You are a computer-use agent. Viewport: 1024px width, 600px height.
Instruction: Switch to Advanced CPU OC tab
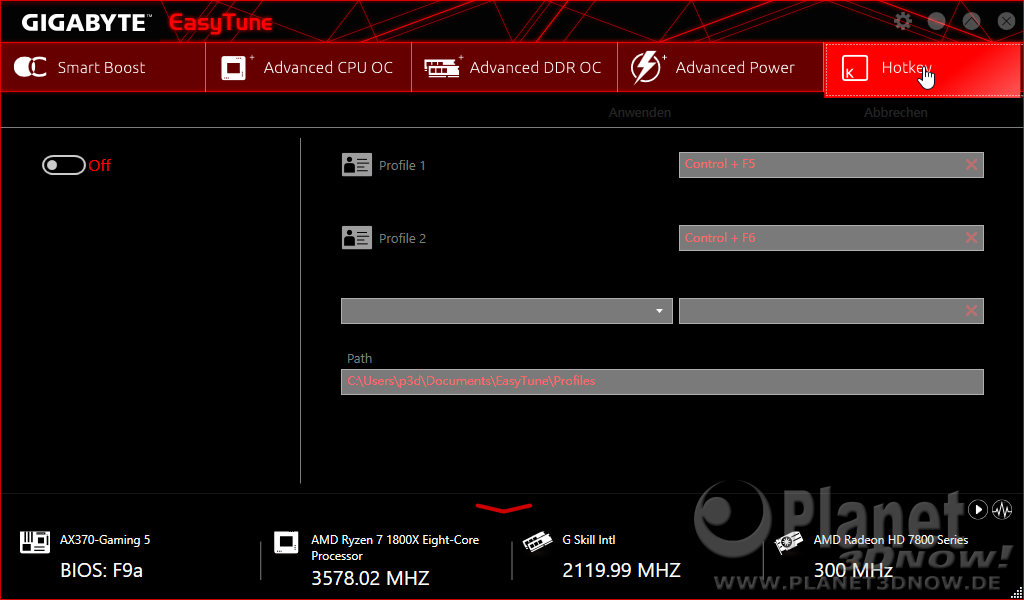pyautogui.click(x=308, y=67)
